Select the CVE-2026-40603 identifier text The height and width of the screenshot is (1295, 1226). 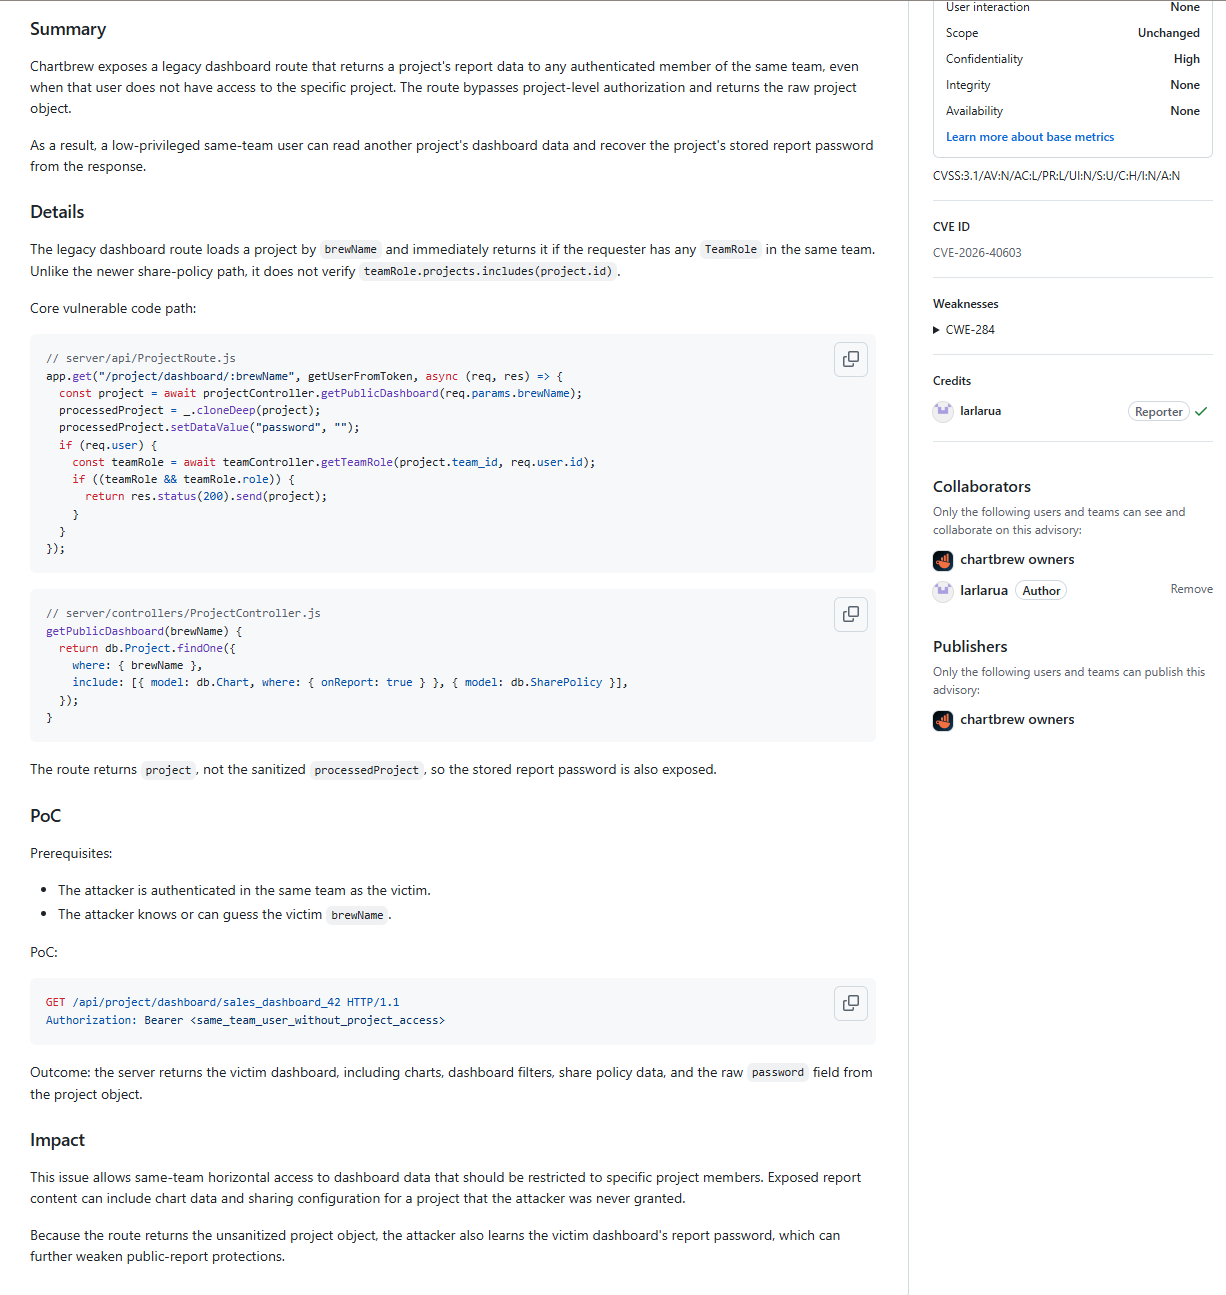(x=977, y=253)
